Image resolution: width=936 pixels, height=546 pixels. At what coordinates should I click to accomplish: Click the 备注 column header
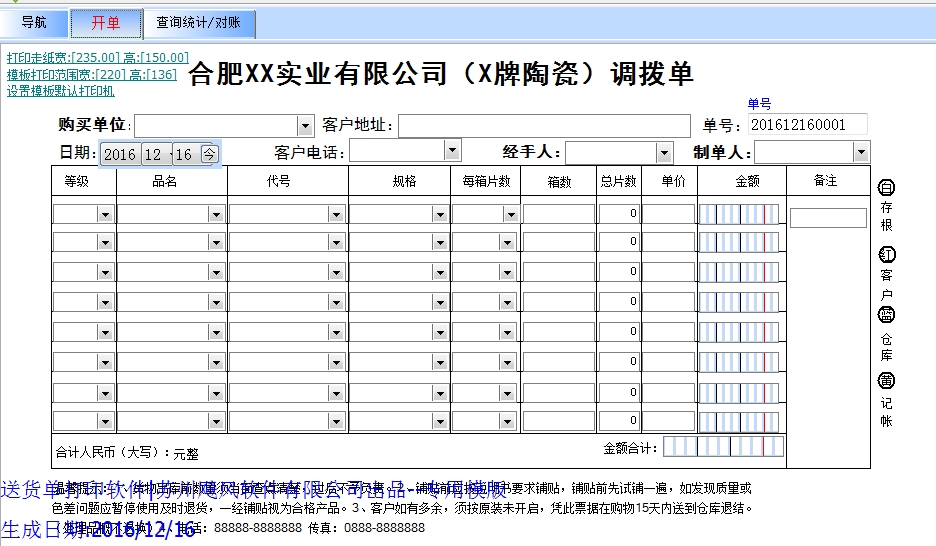point(826,181)
